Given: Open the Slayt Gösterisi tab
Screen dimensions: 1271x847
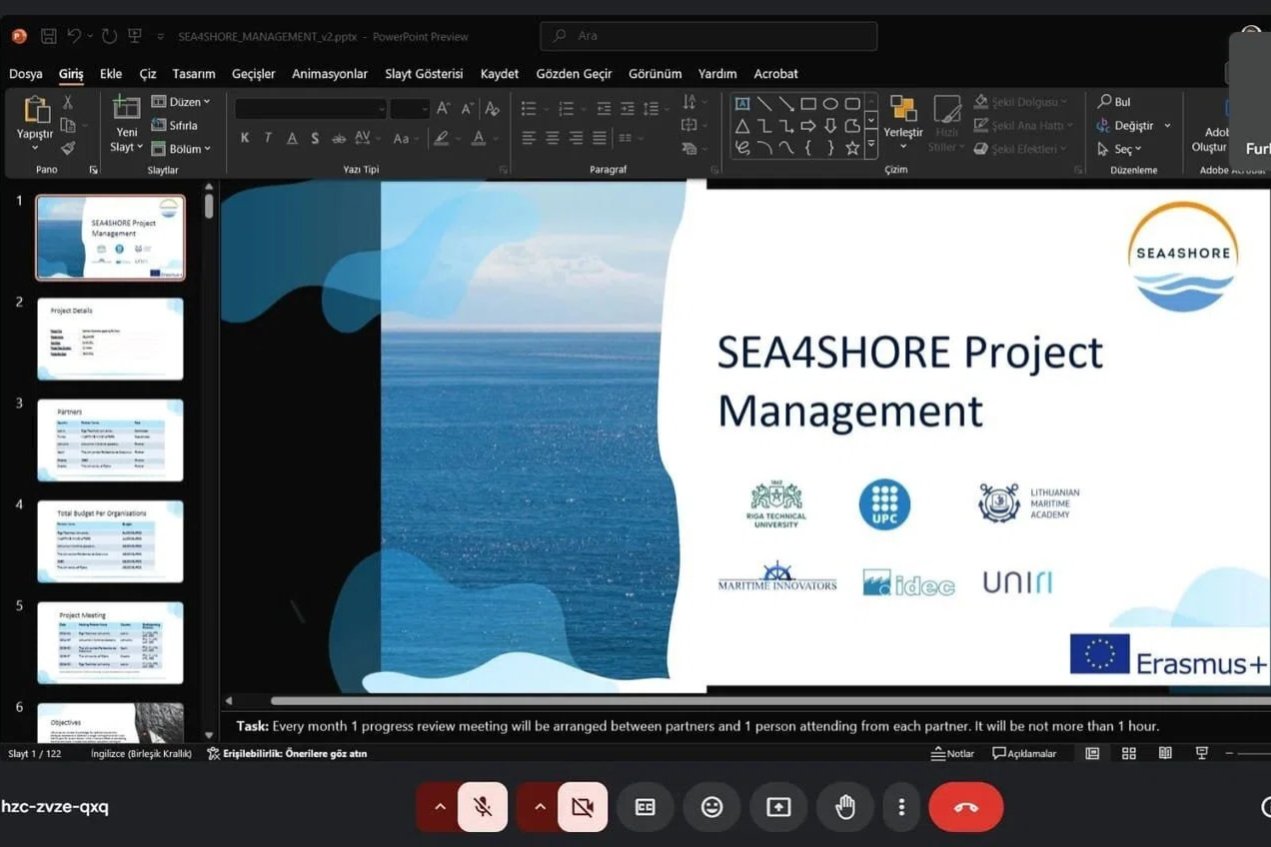Looking at the screenshot, I should point(424,74).
